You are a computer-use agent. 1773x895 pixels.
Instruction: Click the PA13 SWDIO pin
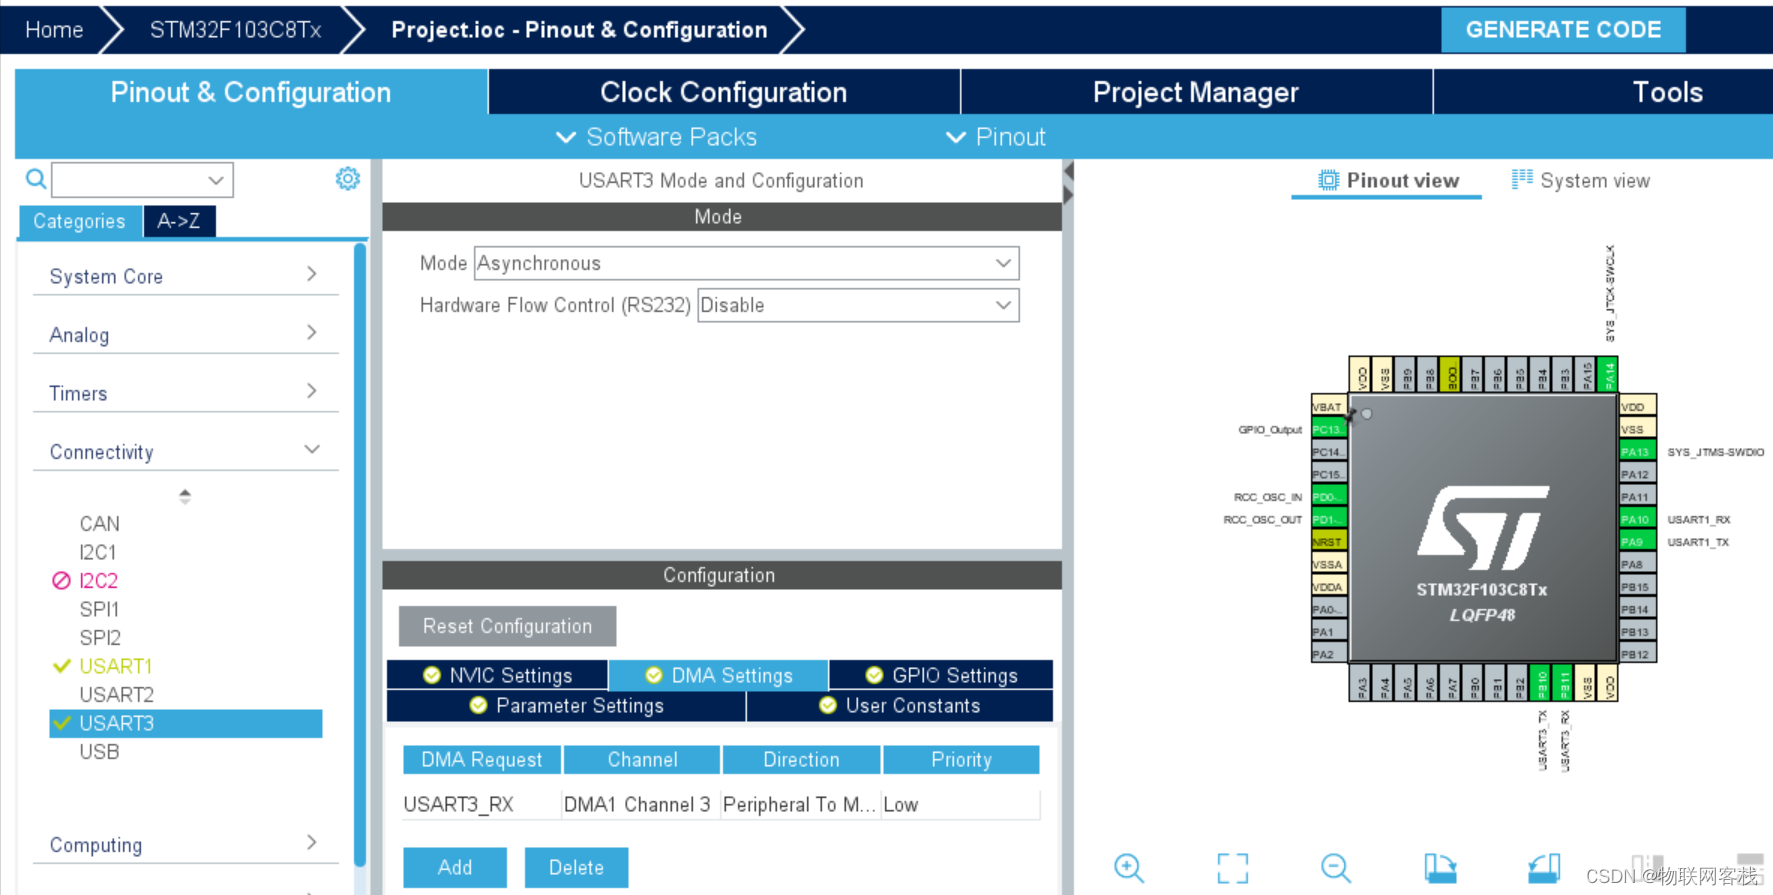pos(1637,452)
